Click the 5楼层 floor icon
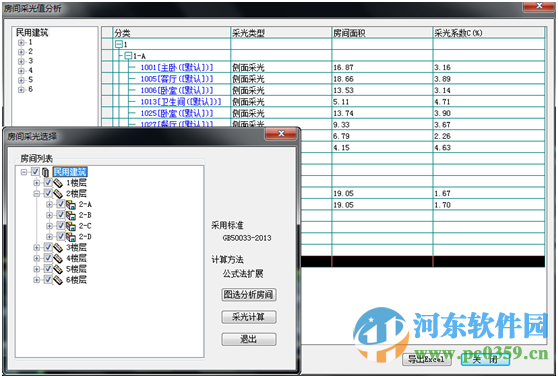This screenshot has height=378, width=558. [58, 269]
